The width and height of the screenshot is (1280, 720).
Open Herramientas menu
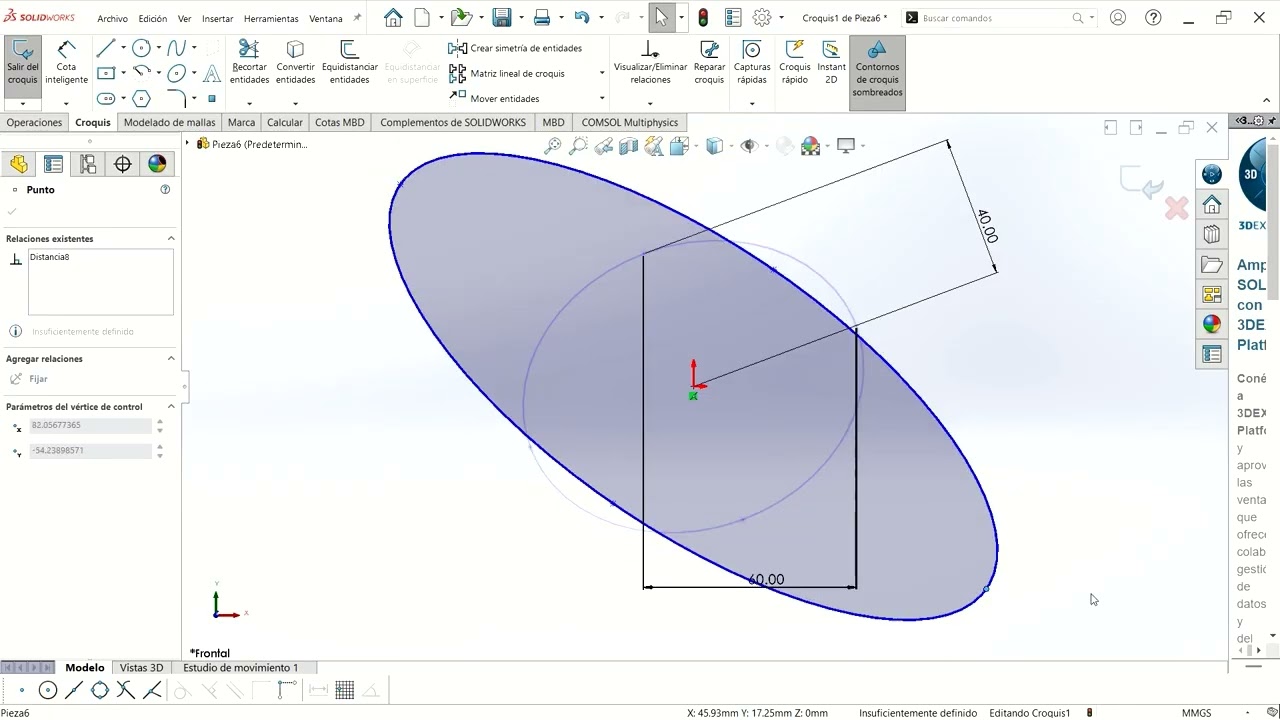(x=271, y=19)
